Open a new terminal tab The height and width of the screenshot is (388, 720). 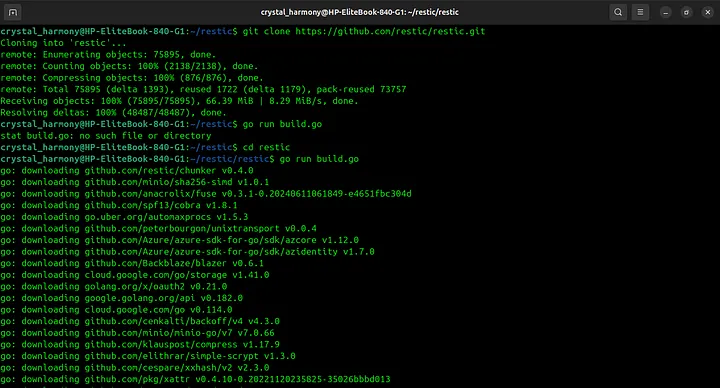(x=13, y=12)
